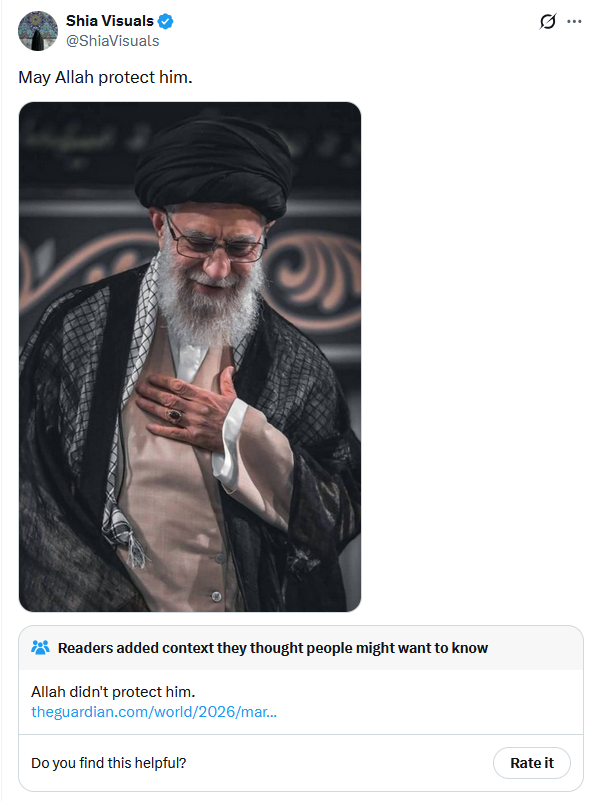Click the ring on the hand in the photo
Viewport: 597px width, 801px height.
pos(175,416)
